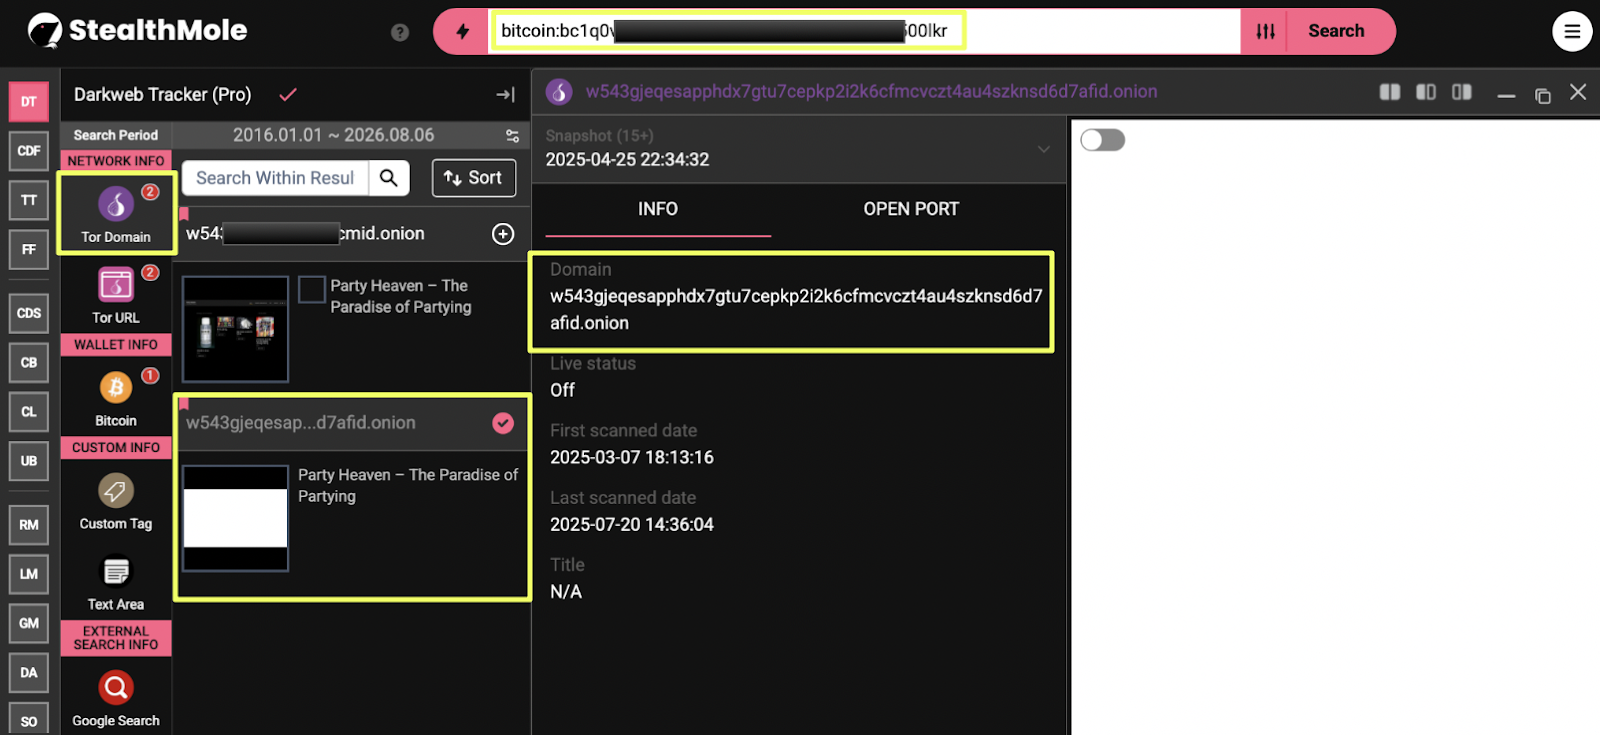
Task: Open the RM module in the left rail
Action: 29,525
